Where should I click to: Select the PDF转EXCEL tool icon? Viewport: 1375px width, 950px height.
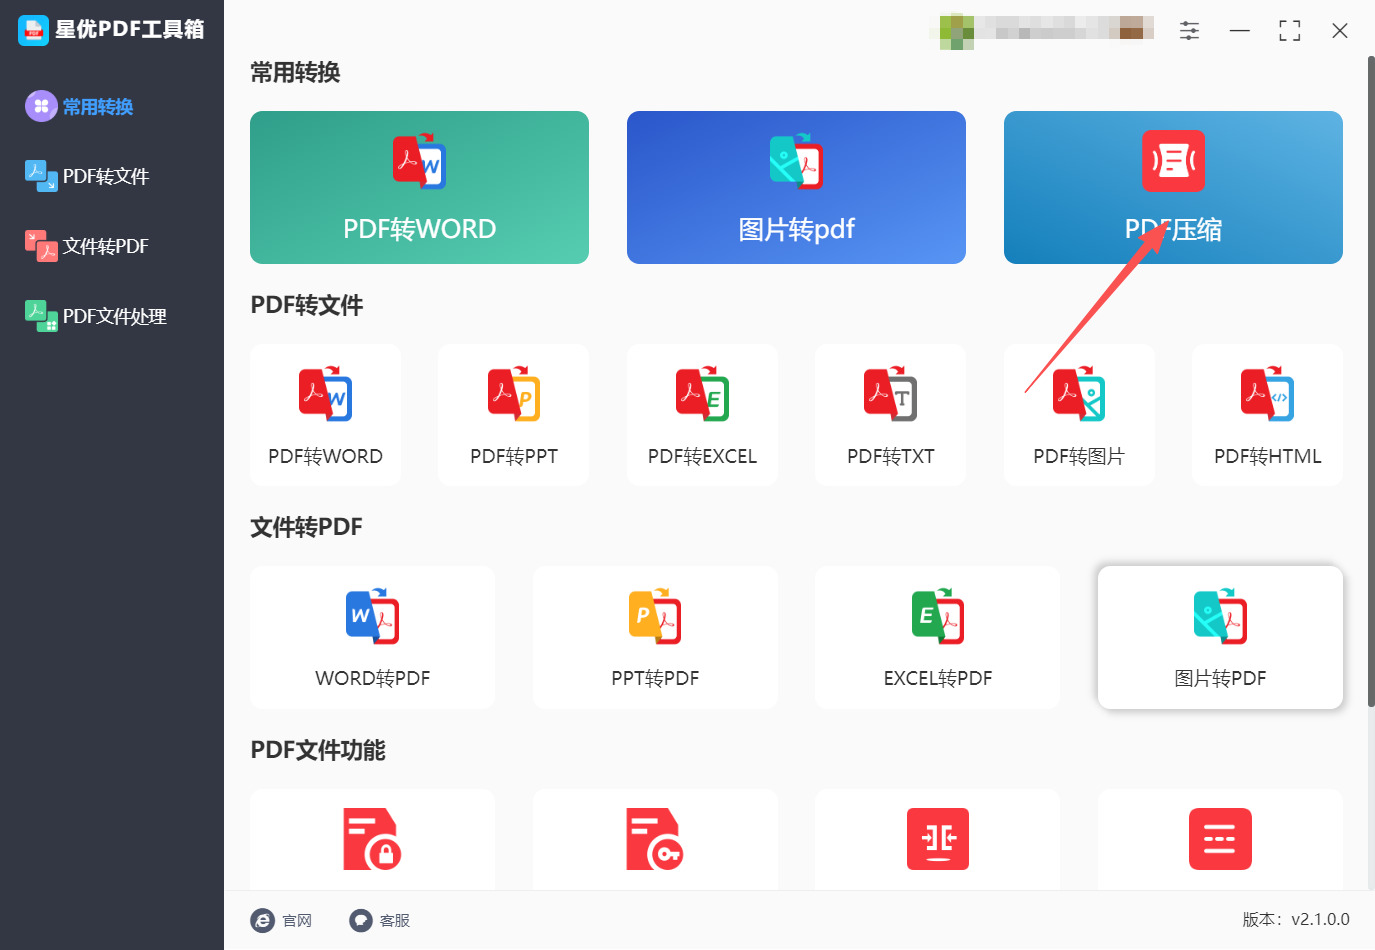[702, 393]
